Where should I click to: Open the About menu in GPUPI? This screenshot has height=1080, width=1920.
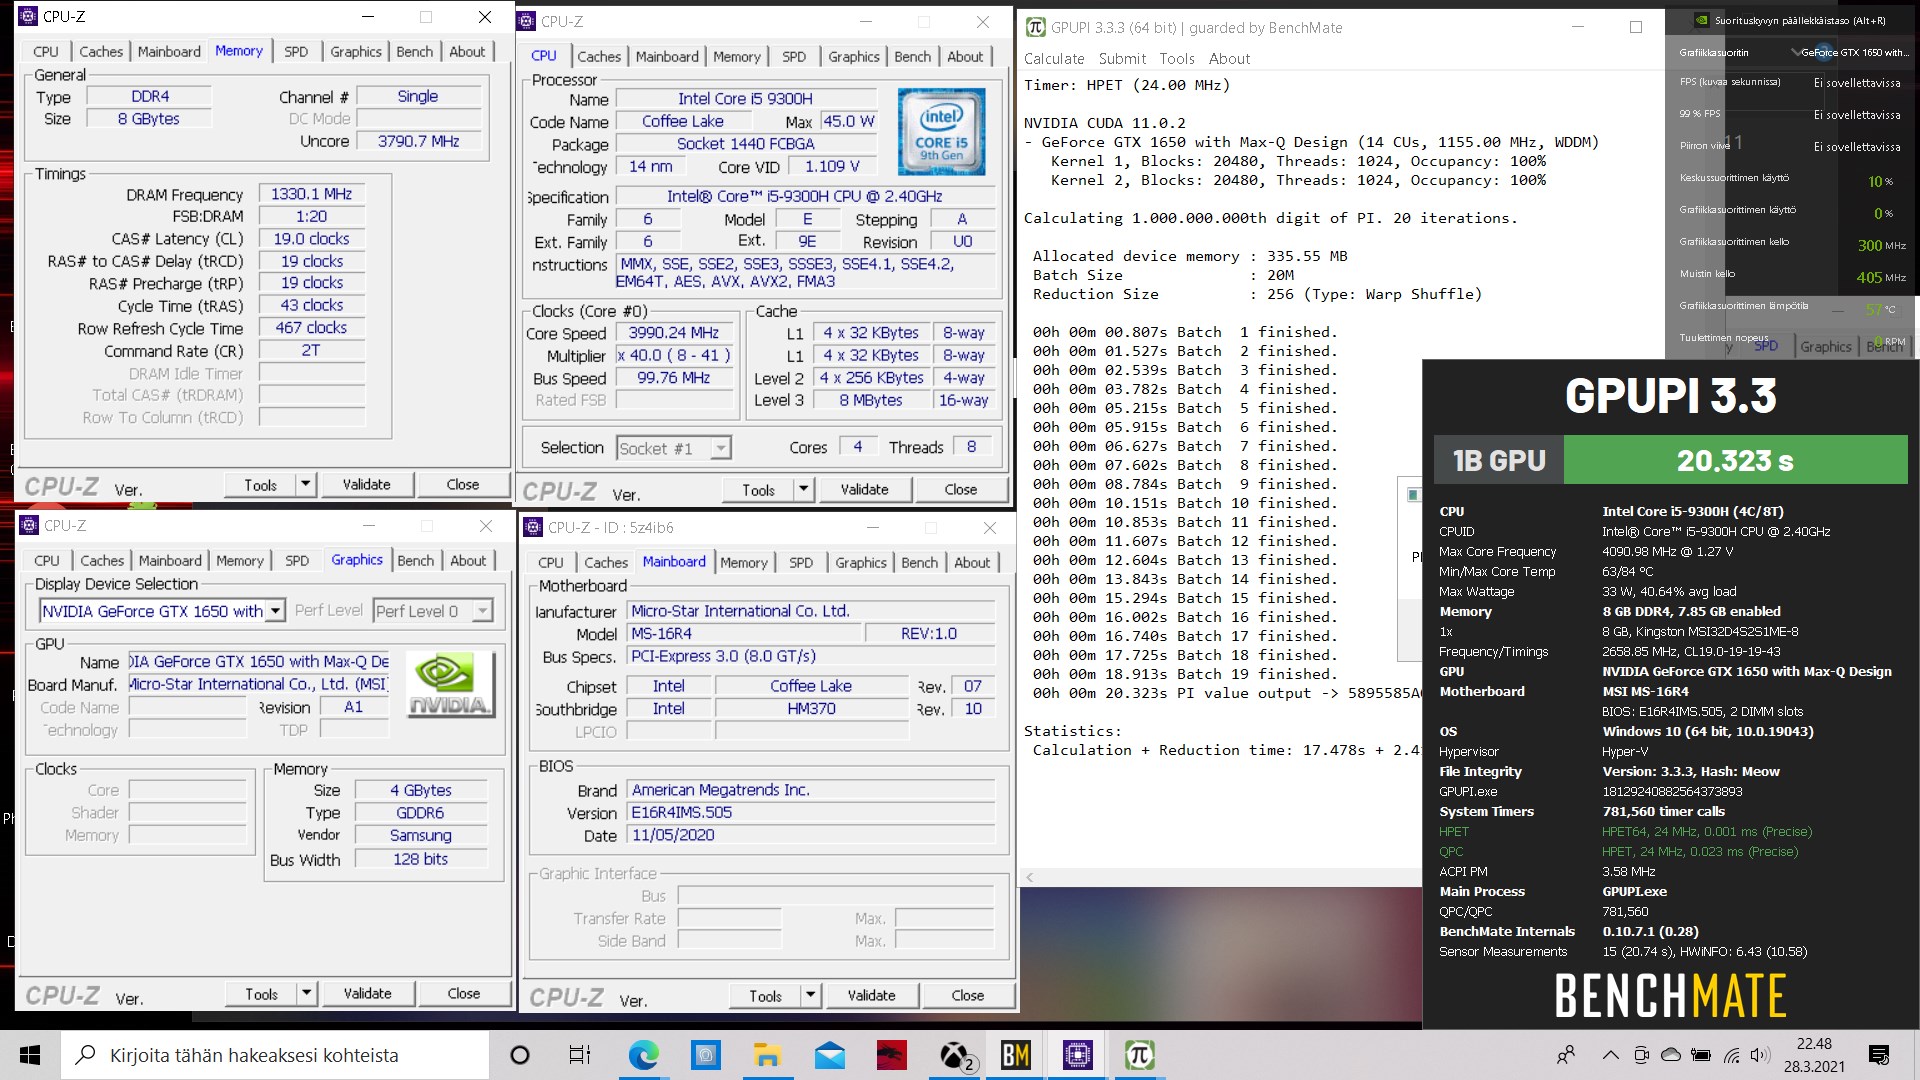click(x=1229, y=59)
